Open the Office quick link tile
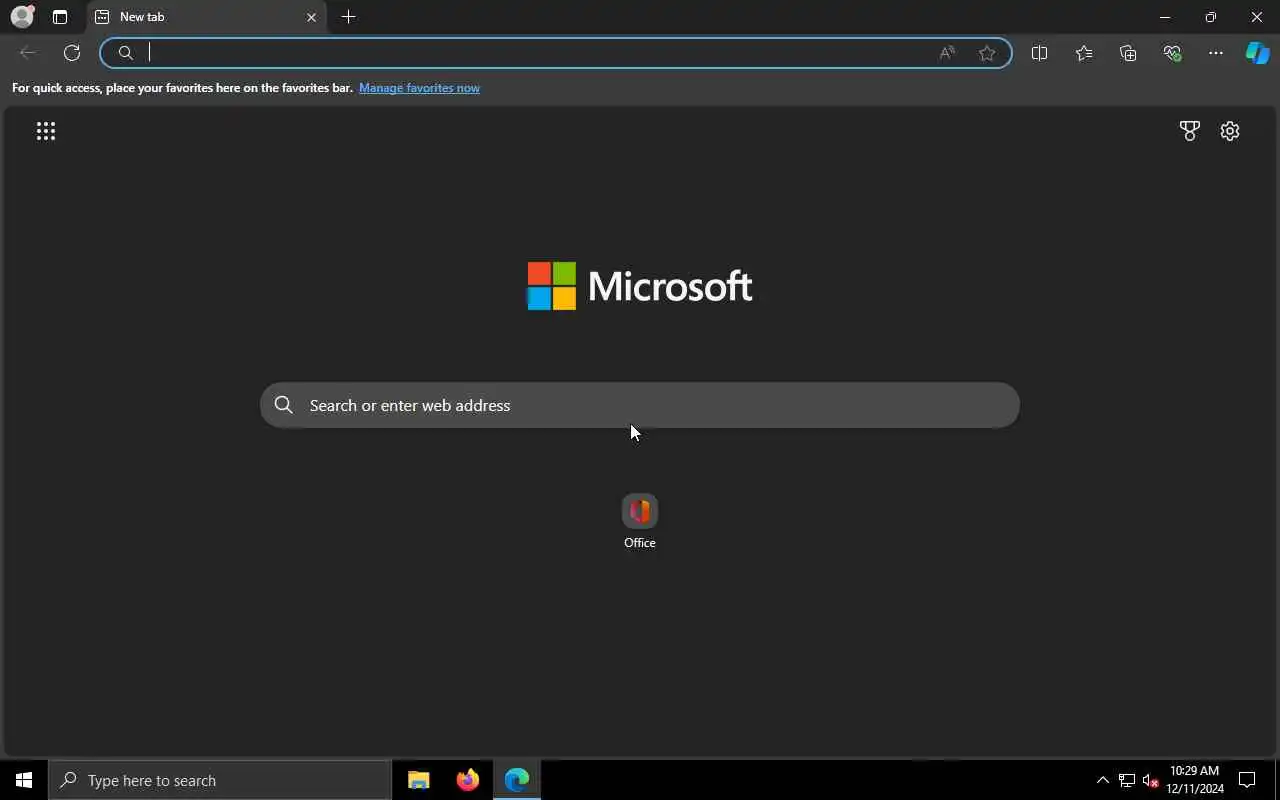This screenshot has height=800, width=1280. click(640, 511)
